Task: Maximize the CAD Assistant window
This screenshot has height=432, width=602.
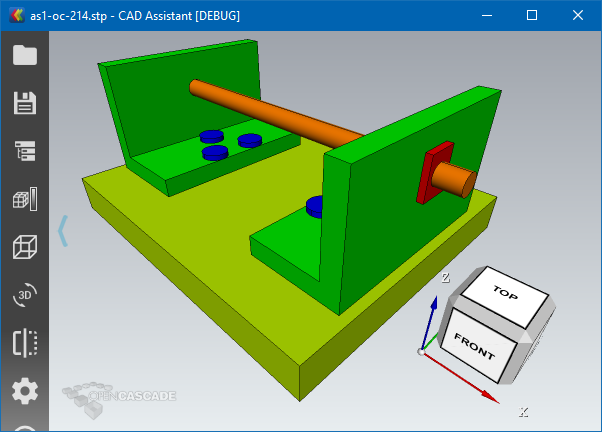Action: point(532,15)
